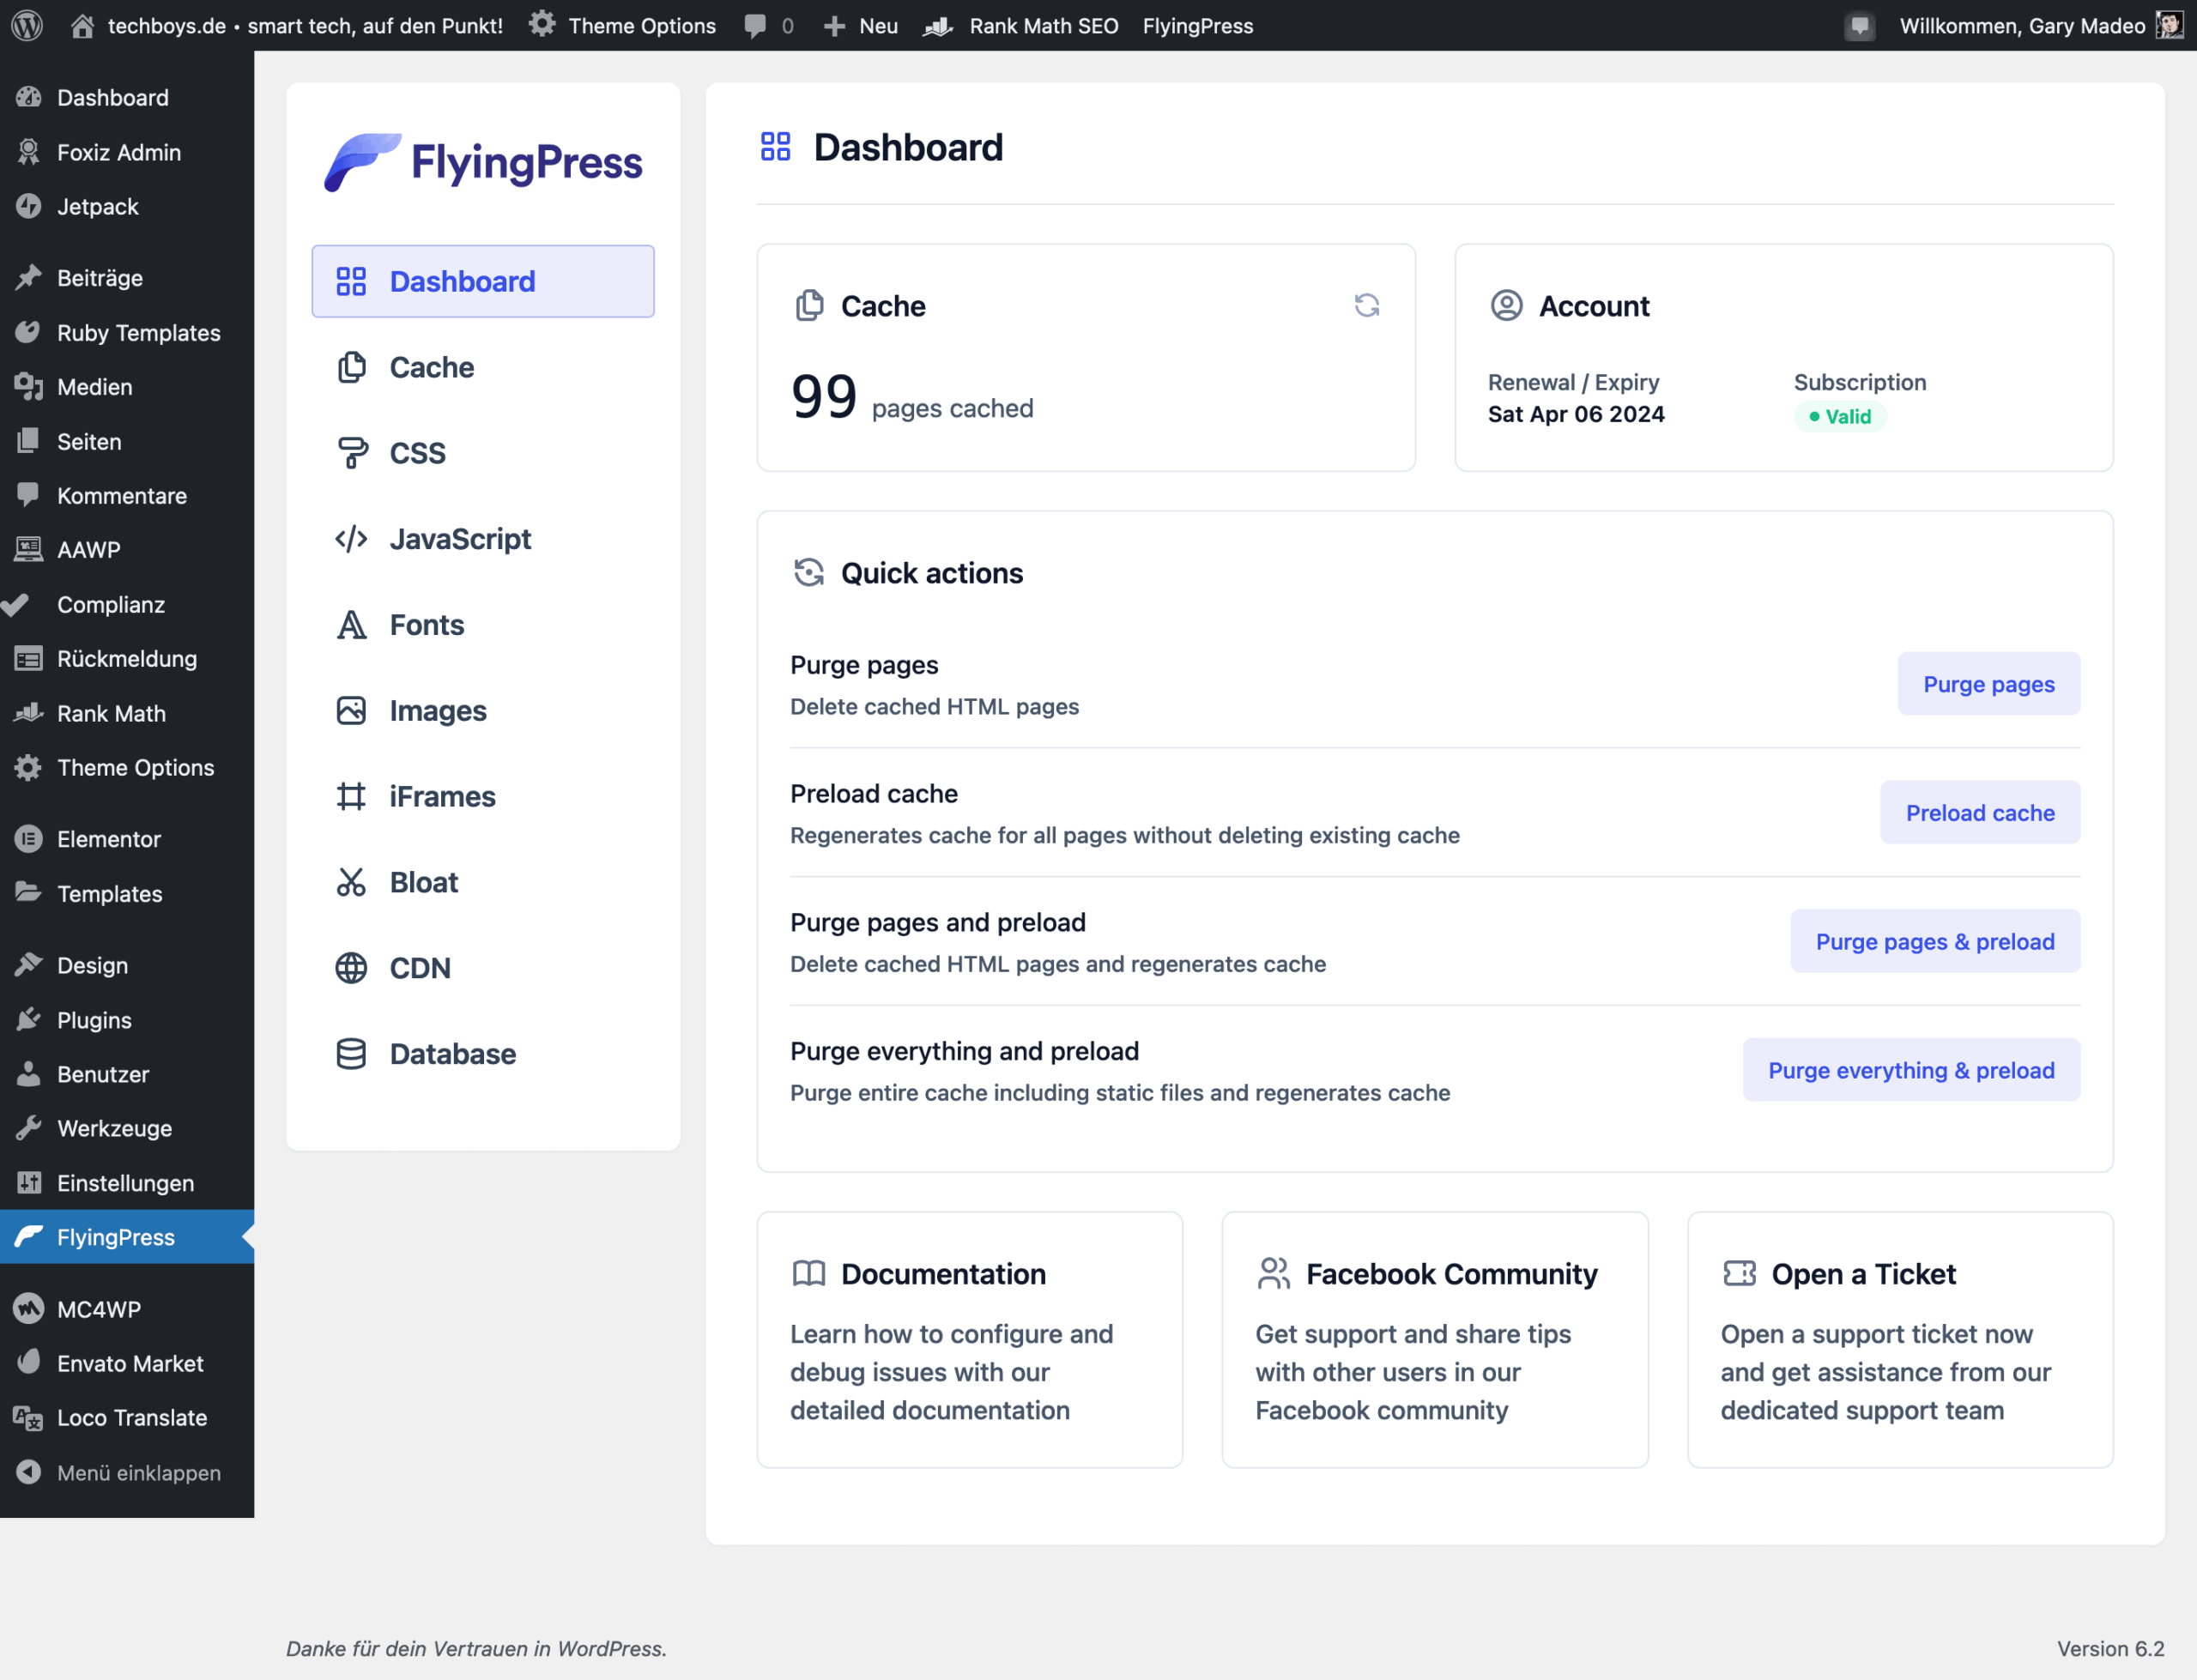Viewport: 2197px width, 1680px height.
Task: Click the Database section icon
Action: pos(351,1054)
